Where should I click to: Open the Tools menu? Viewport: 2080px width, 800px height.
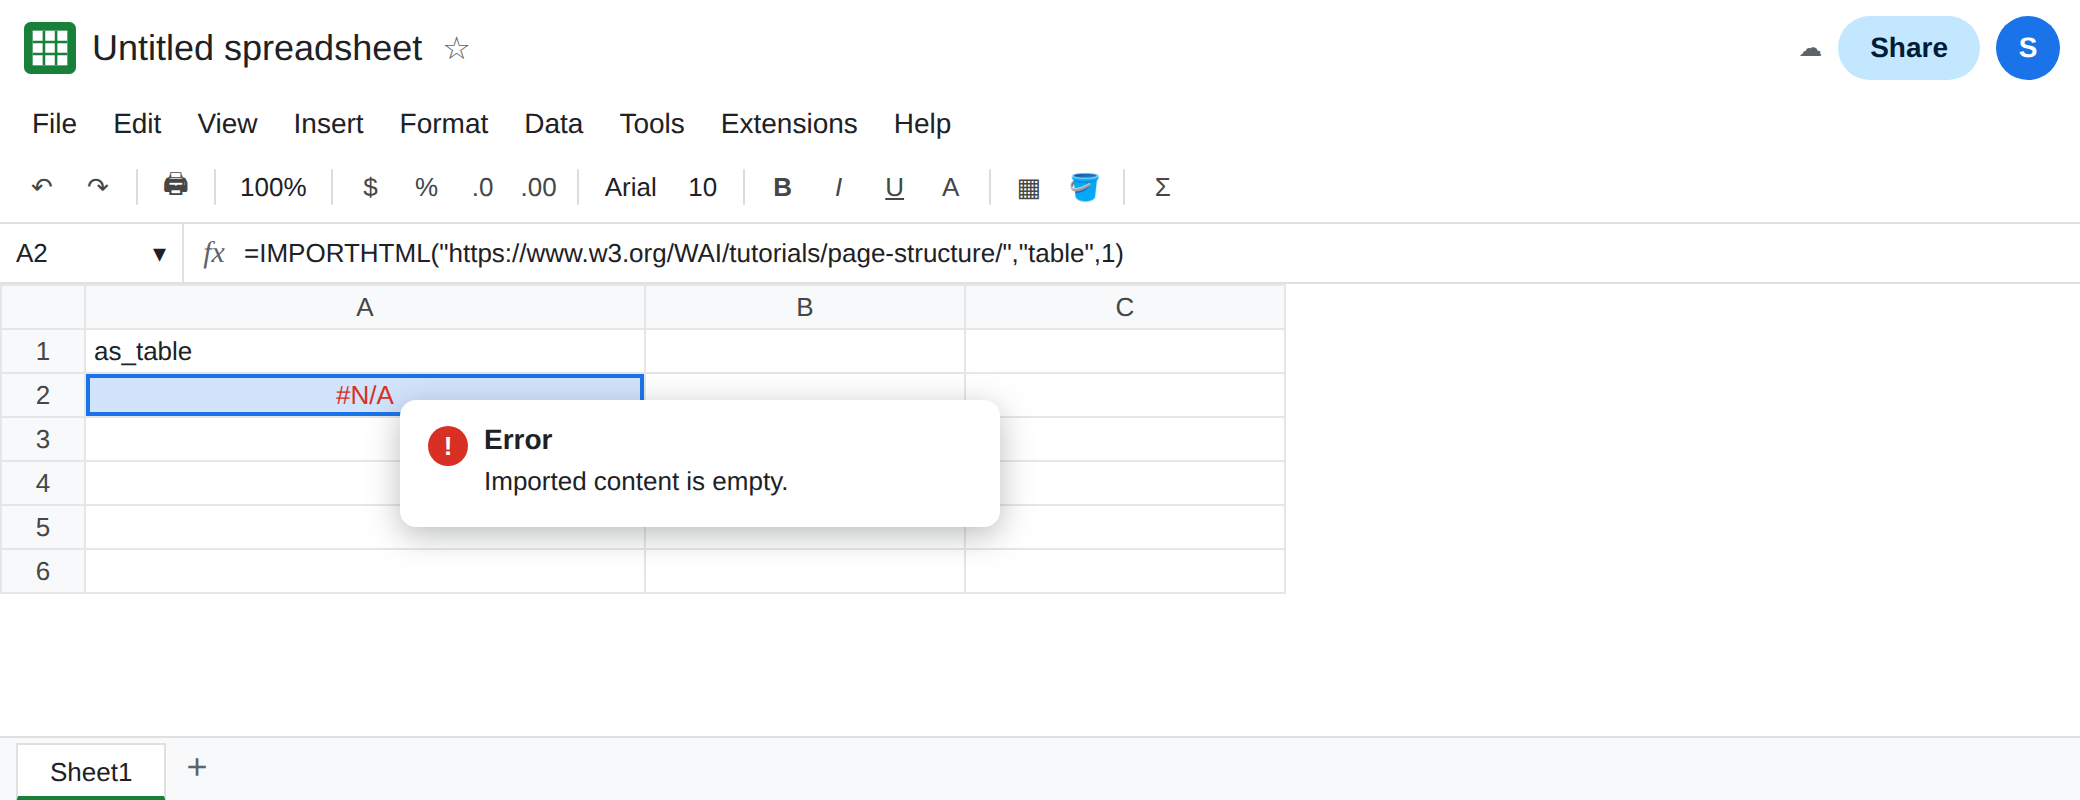[x=652, y=123]
